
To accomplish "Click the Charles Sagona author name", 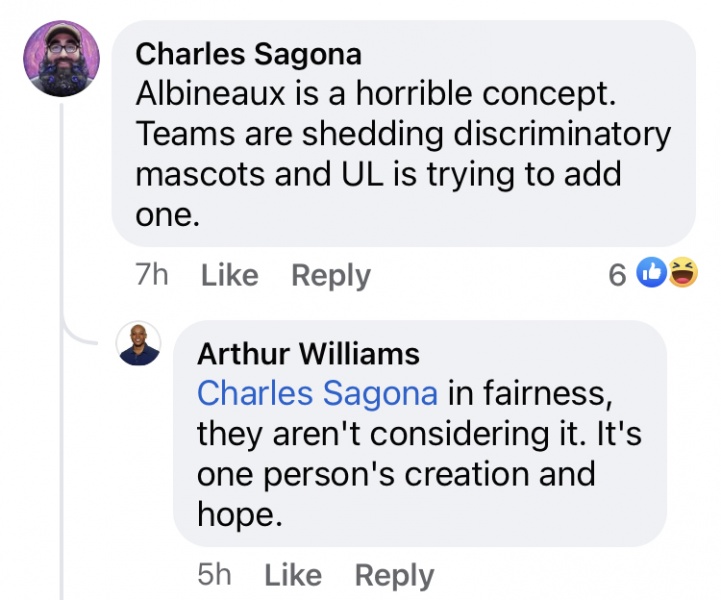I will [248, 52].
